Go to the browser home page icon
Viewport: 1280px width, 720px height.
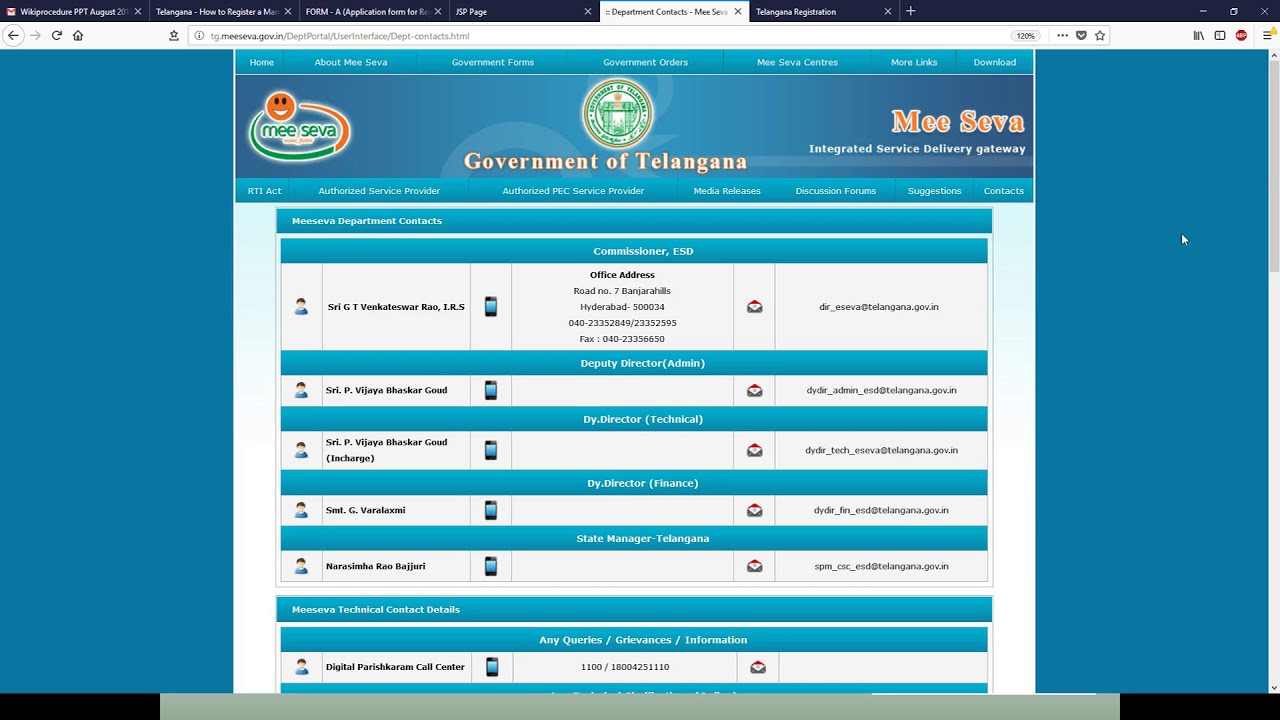(x=78, y=35)
